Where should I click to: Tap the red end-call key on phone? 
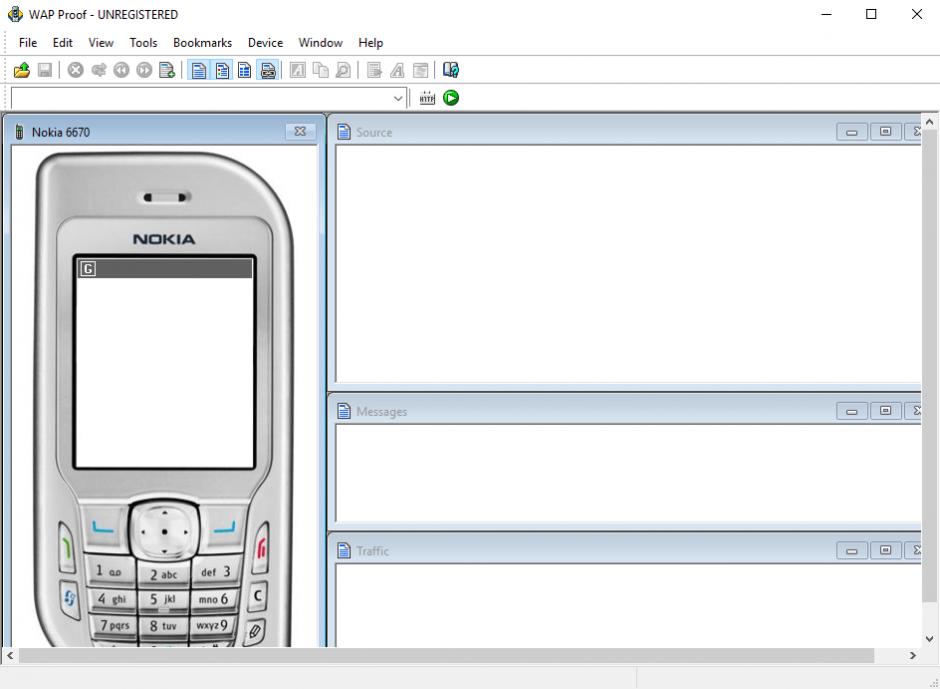click(261, 547)
